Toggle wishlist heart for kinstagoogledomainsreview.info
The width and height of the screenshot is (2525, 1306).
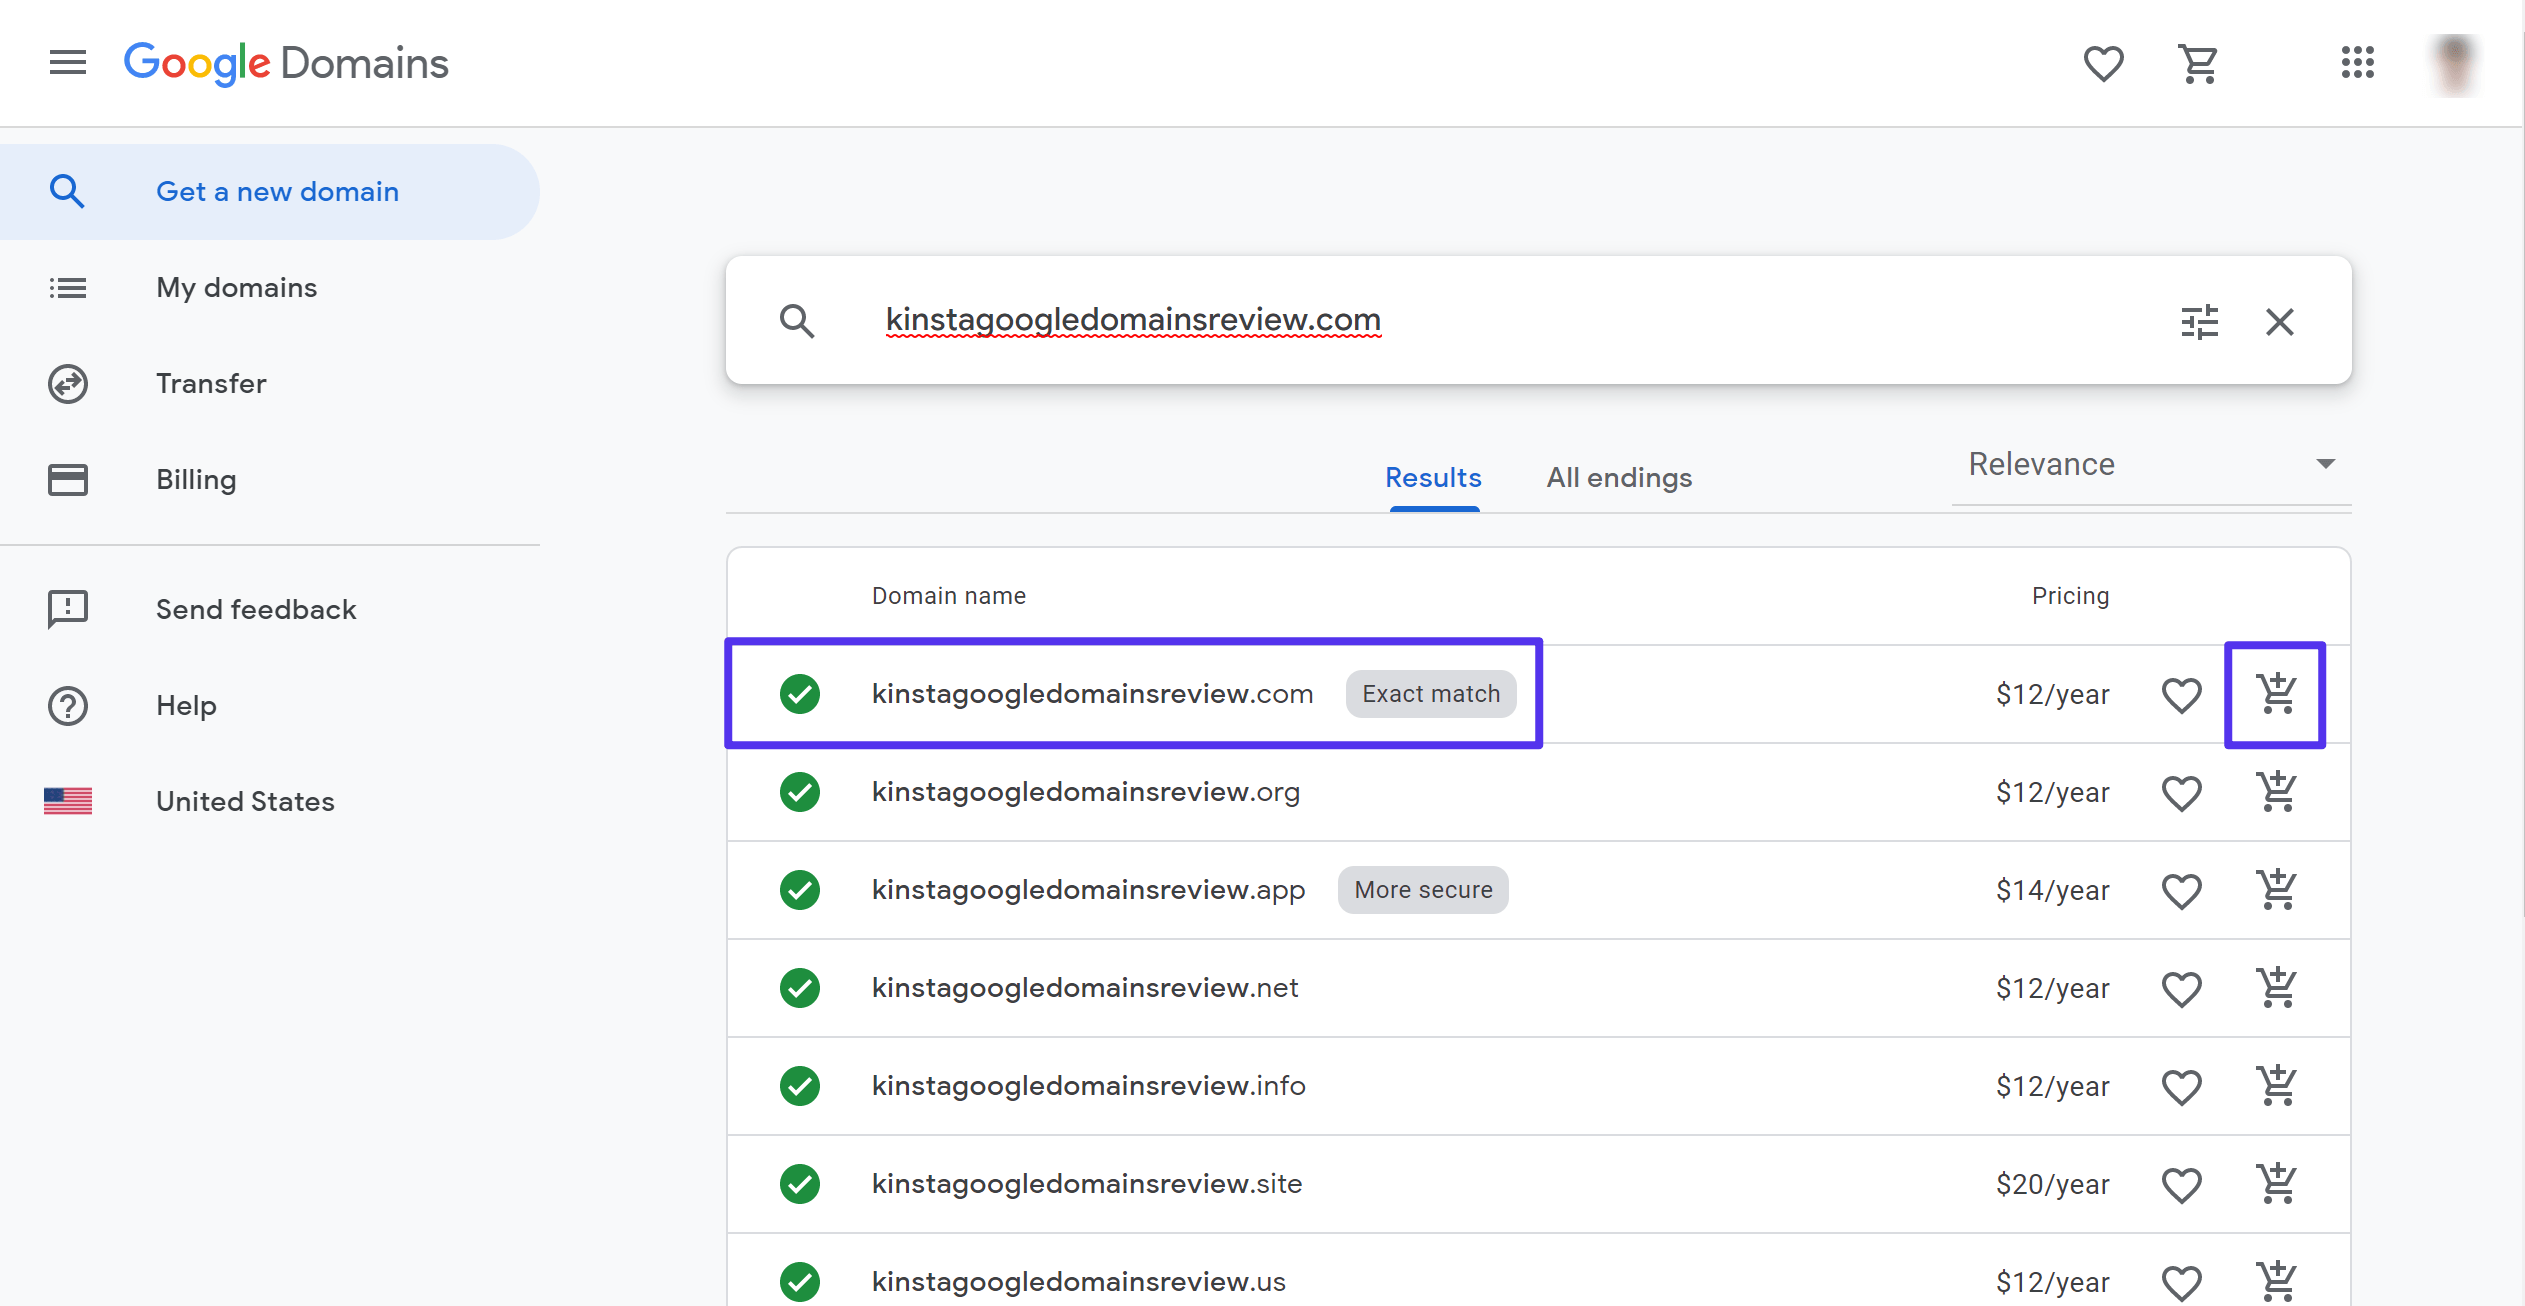coord(2182,1084)
